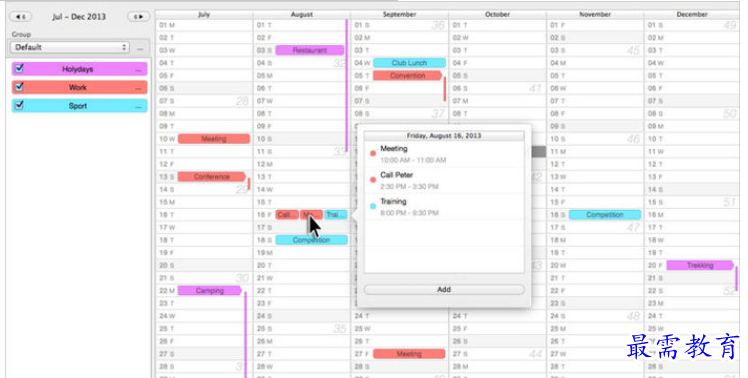The height and width of the screenshot is (378, 748).
Task: Click red dot beside popover Meeting
Action: coord(373,154)
